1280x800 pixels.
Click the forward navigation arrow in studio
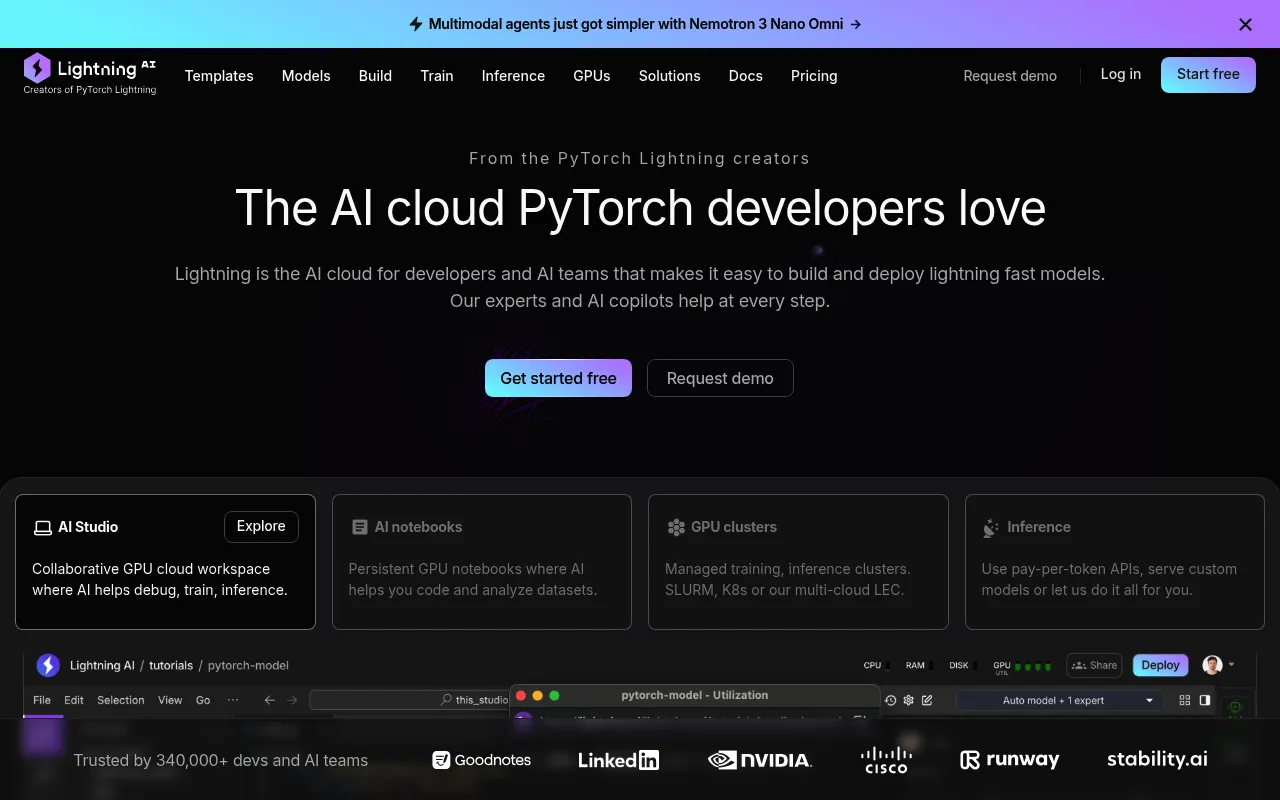(292, 700)
